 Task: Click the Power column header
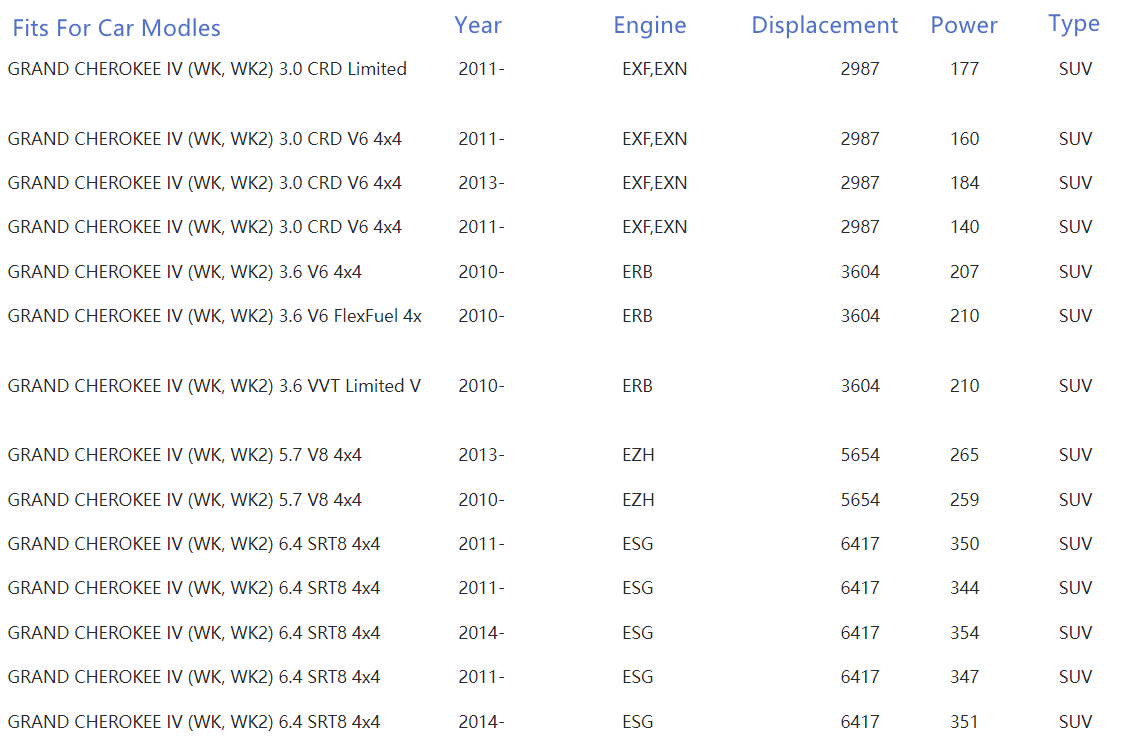(x=964, y=25)
